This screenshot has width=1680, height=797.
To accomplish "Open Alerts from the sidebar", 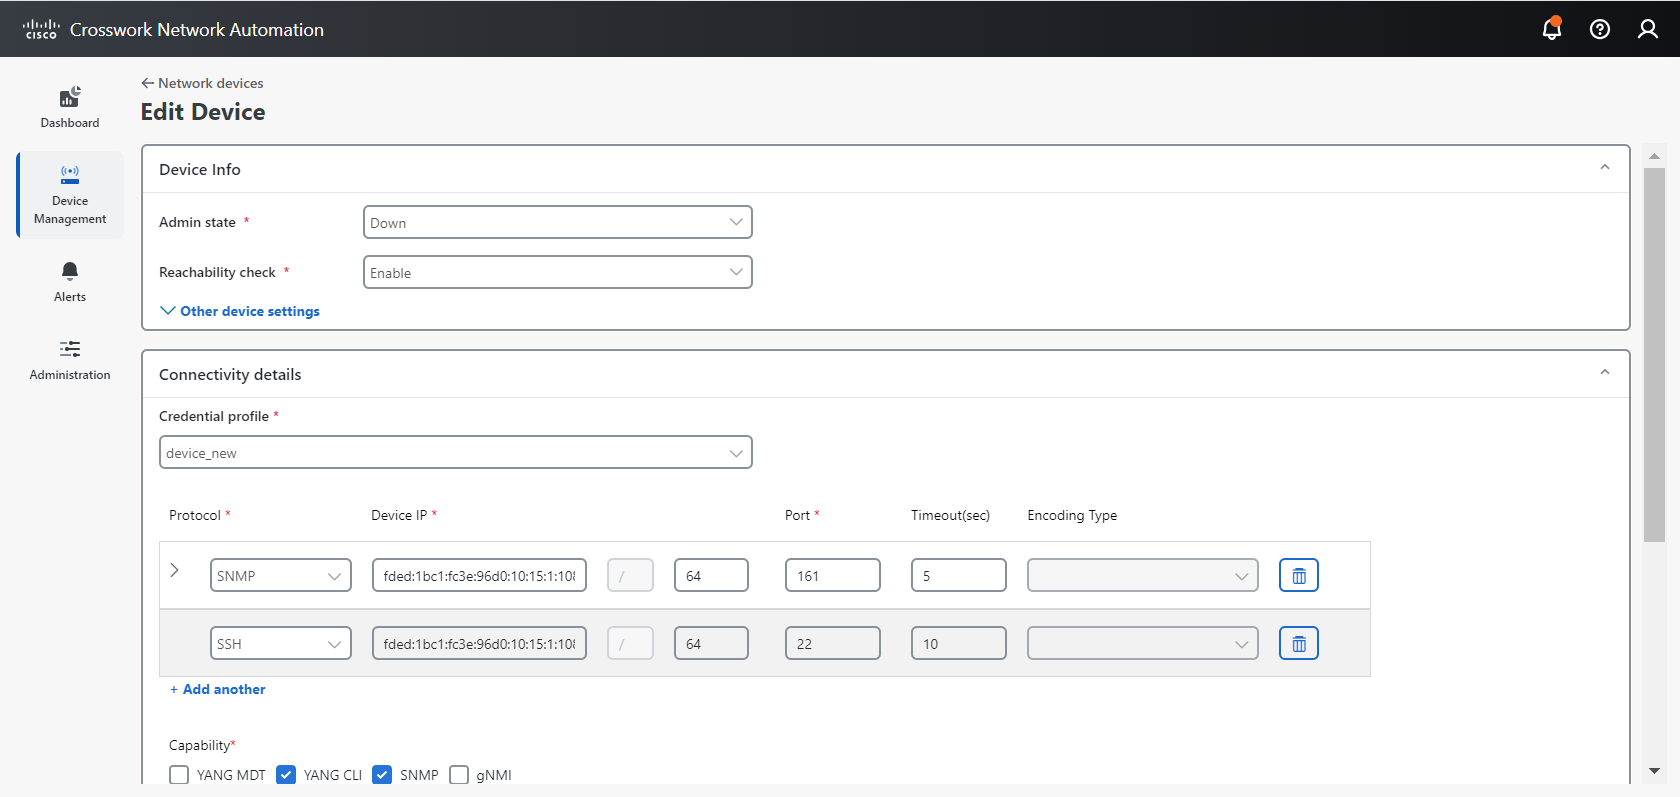I will coord(70,282).
